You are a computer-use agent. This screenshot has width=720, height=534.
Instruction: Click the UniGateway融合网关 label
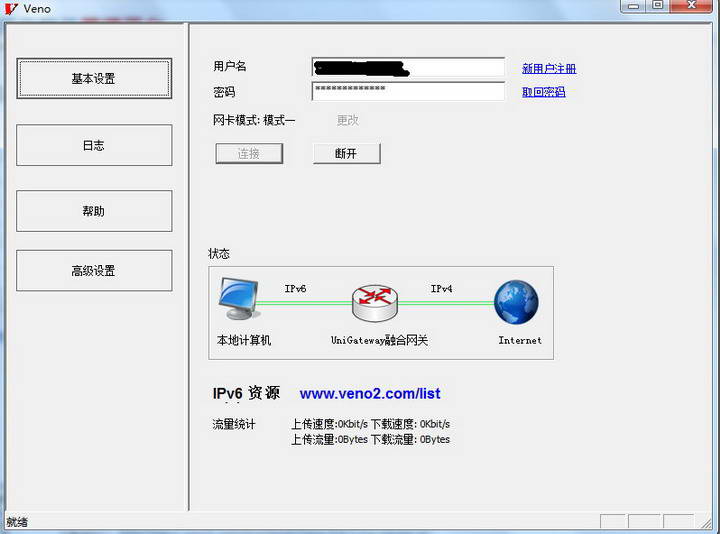[x=379, y=340]
